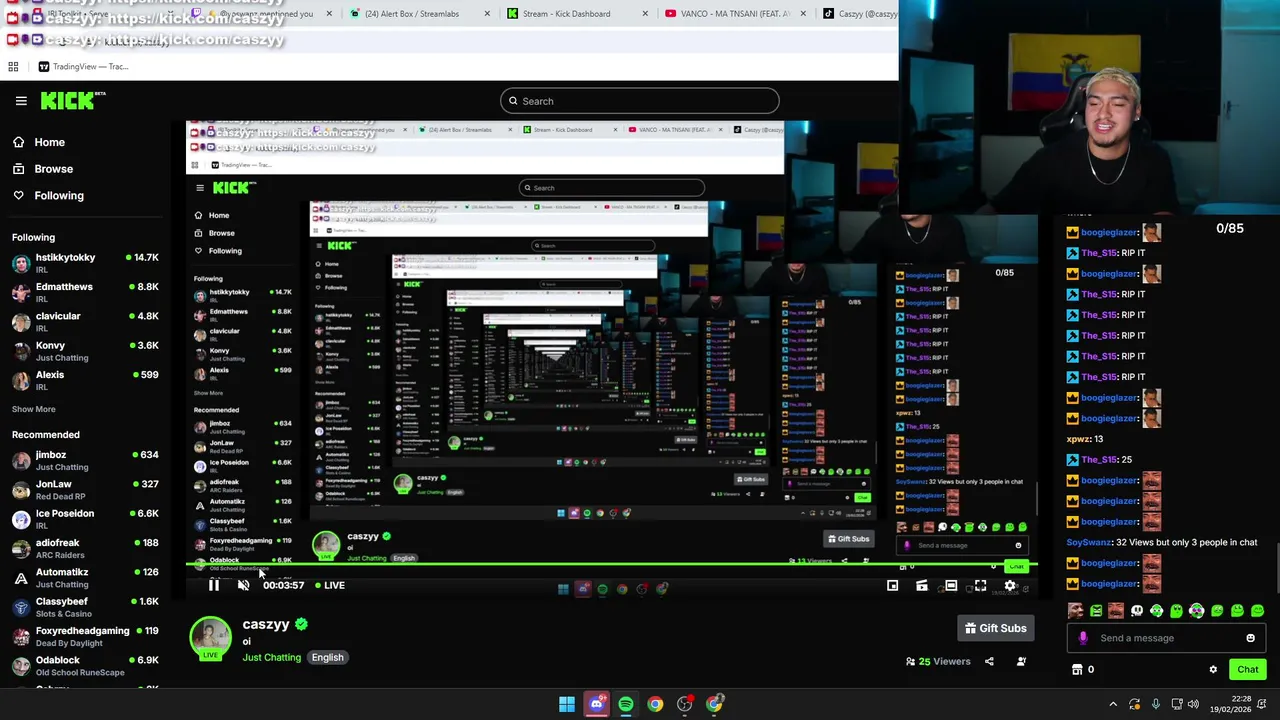Open Konvy's Just Chatting stream

pyautogui.click(x=85, y=351)
